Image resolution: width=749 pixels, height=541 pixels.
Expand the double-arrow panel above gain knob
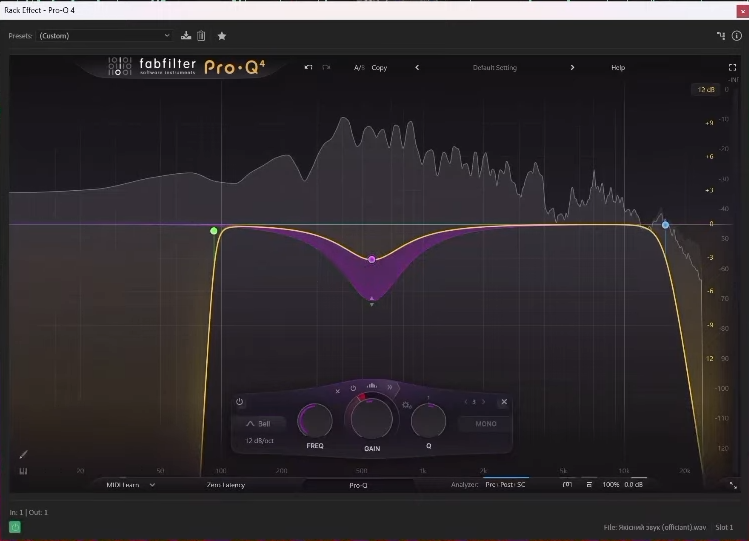click(x=390, y=387)
